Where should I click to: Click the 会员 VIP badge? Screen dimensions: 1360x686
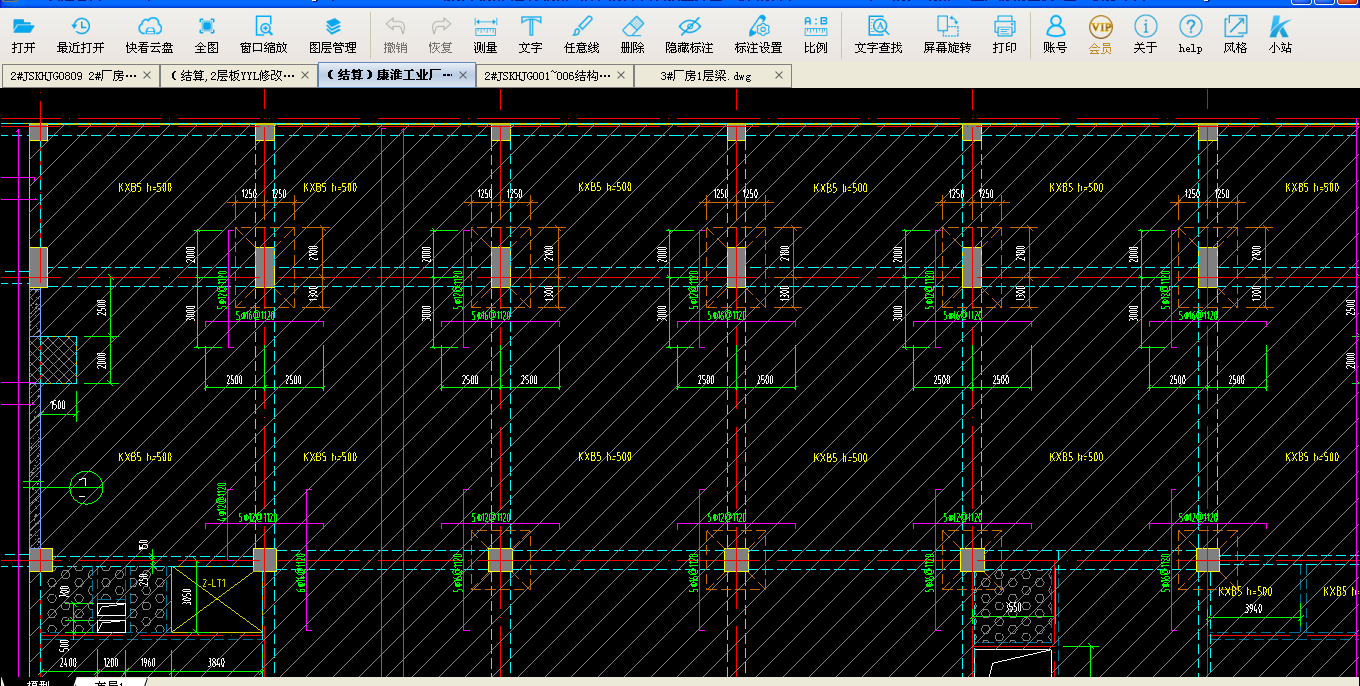[x=1100, y=26]
